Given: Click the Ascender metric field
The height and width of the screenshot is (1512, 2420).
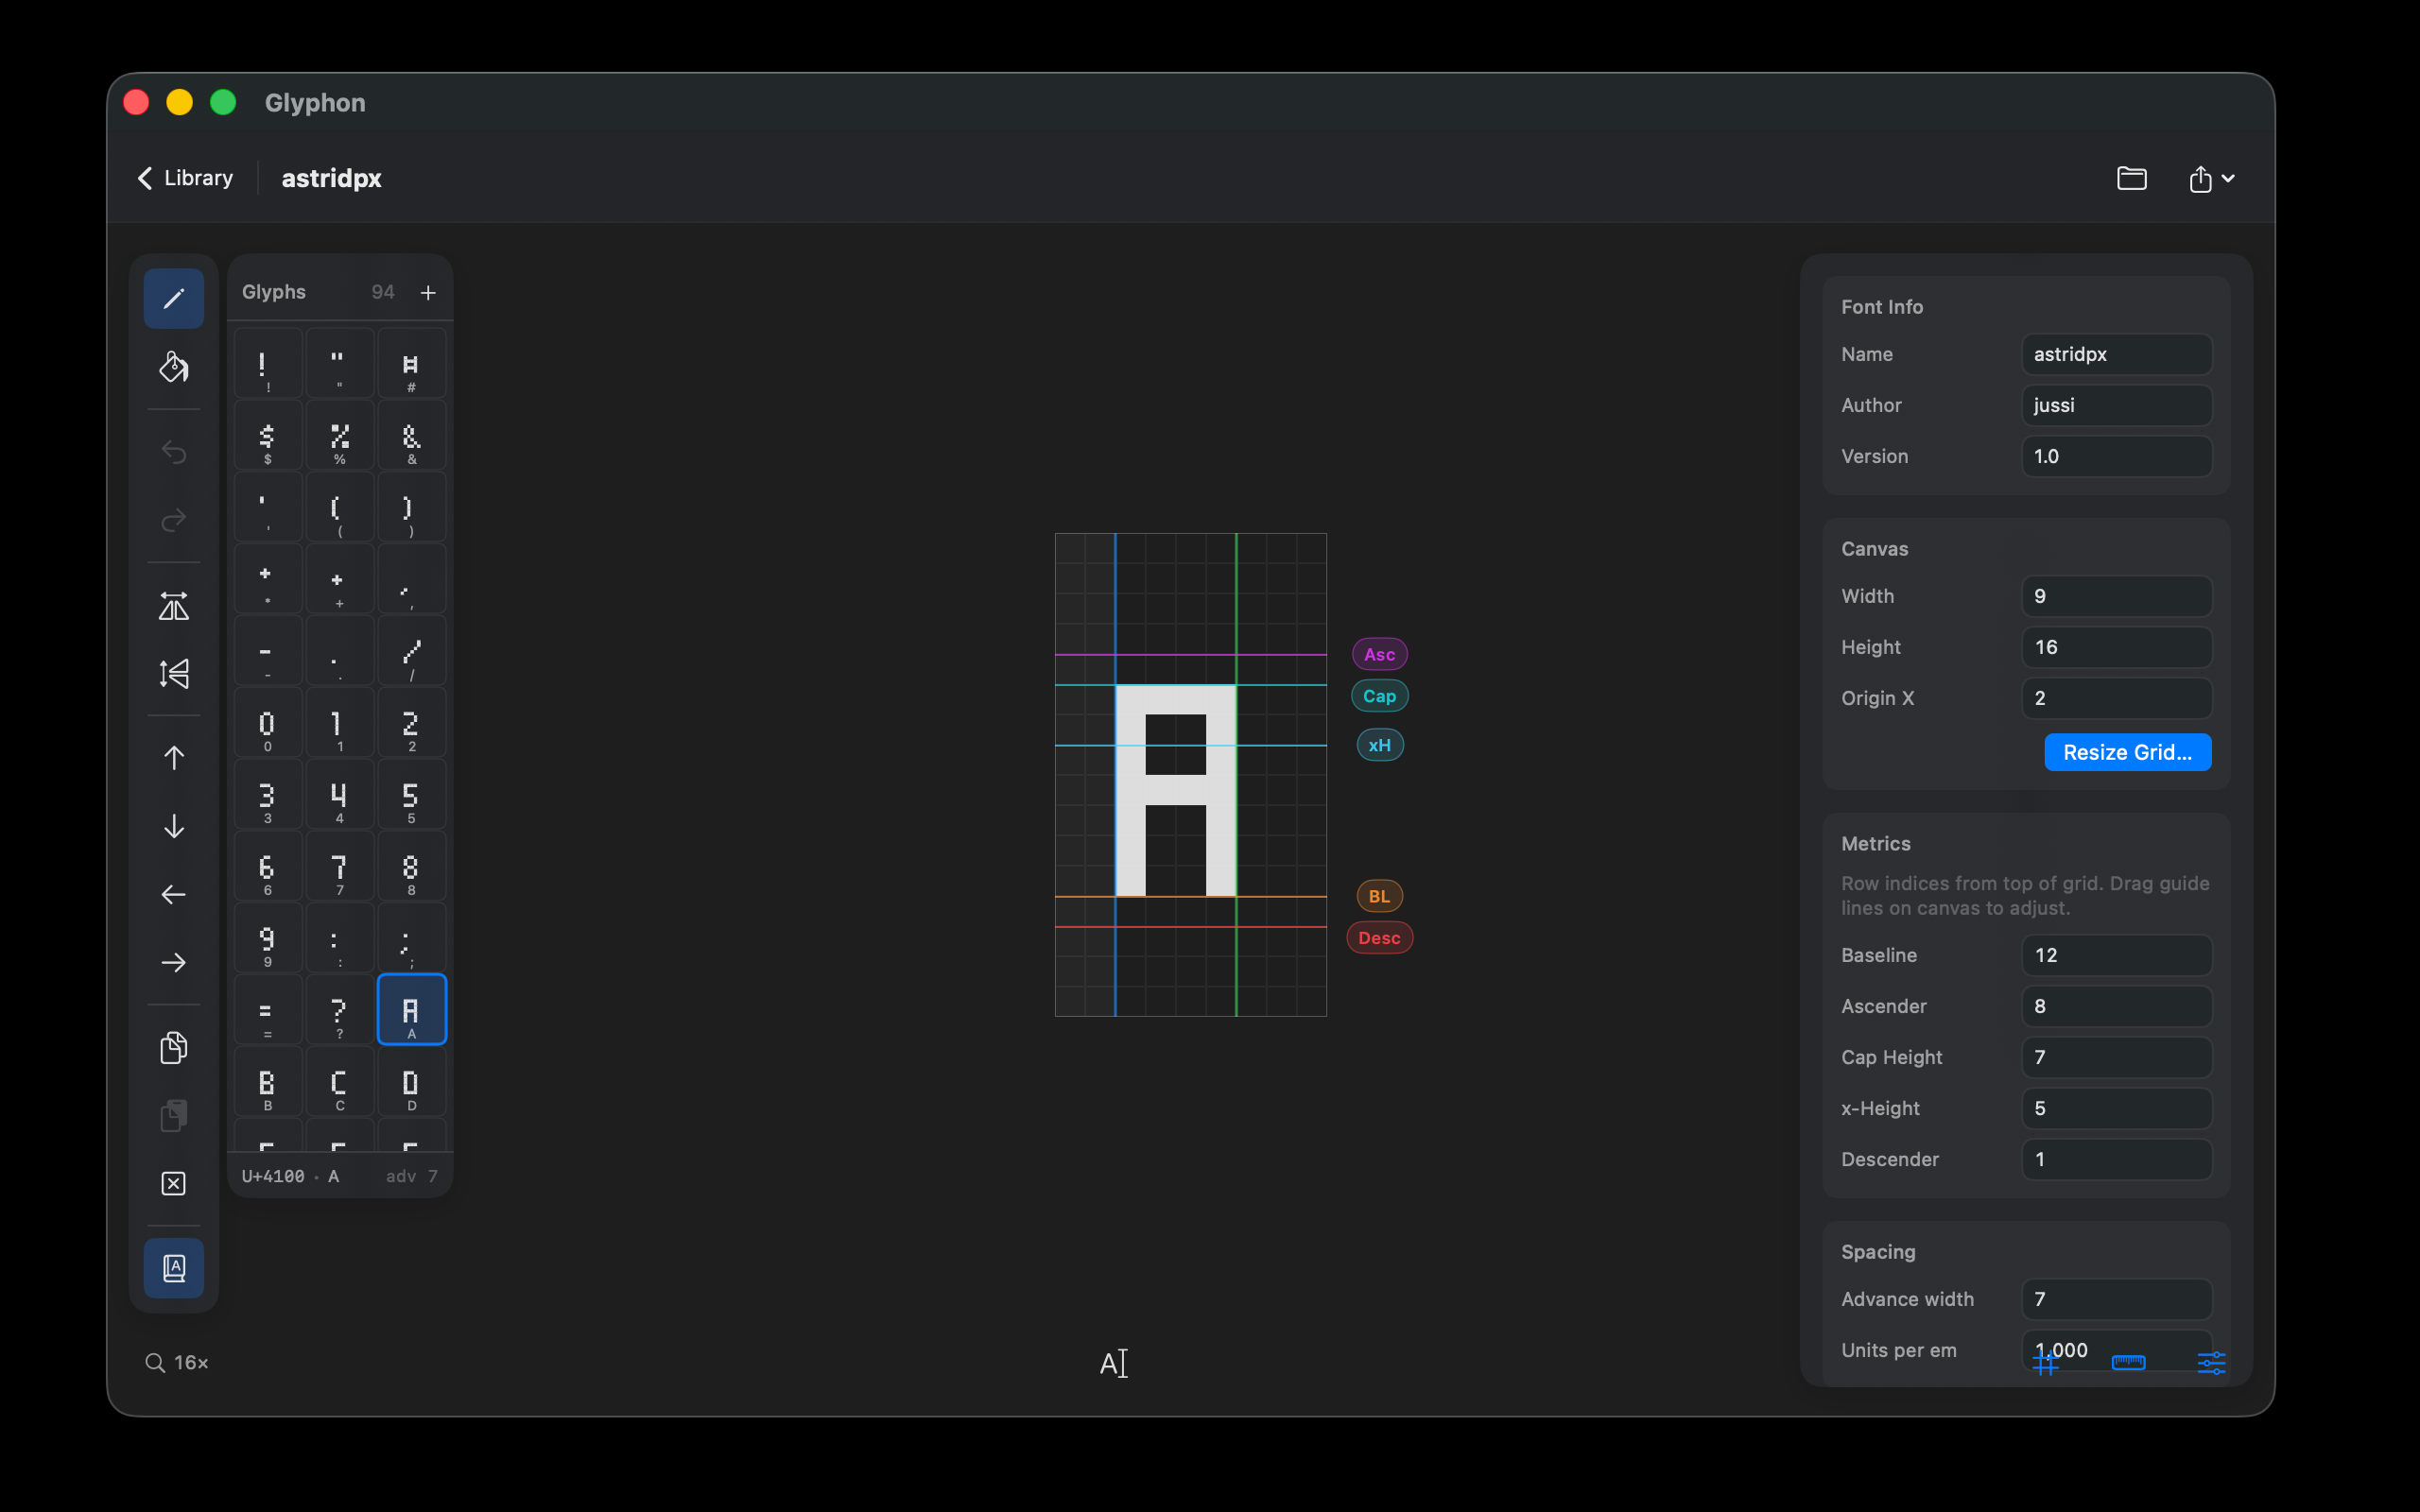Looking at the screenshot, I should coord(2116,1006).
